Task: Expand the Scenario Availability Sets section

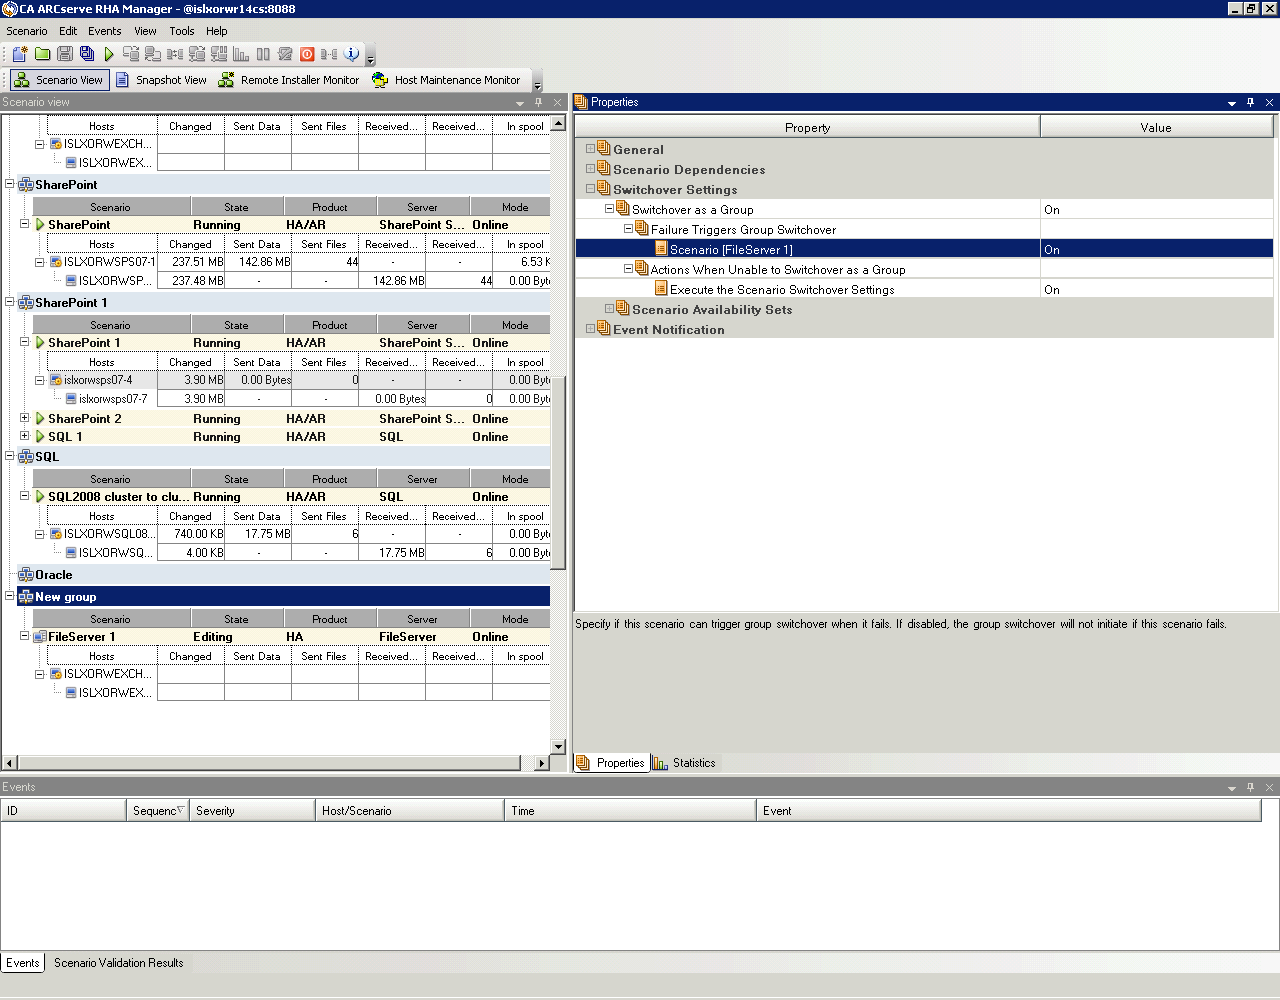Action: tap(608, 309)
